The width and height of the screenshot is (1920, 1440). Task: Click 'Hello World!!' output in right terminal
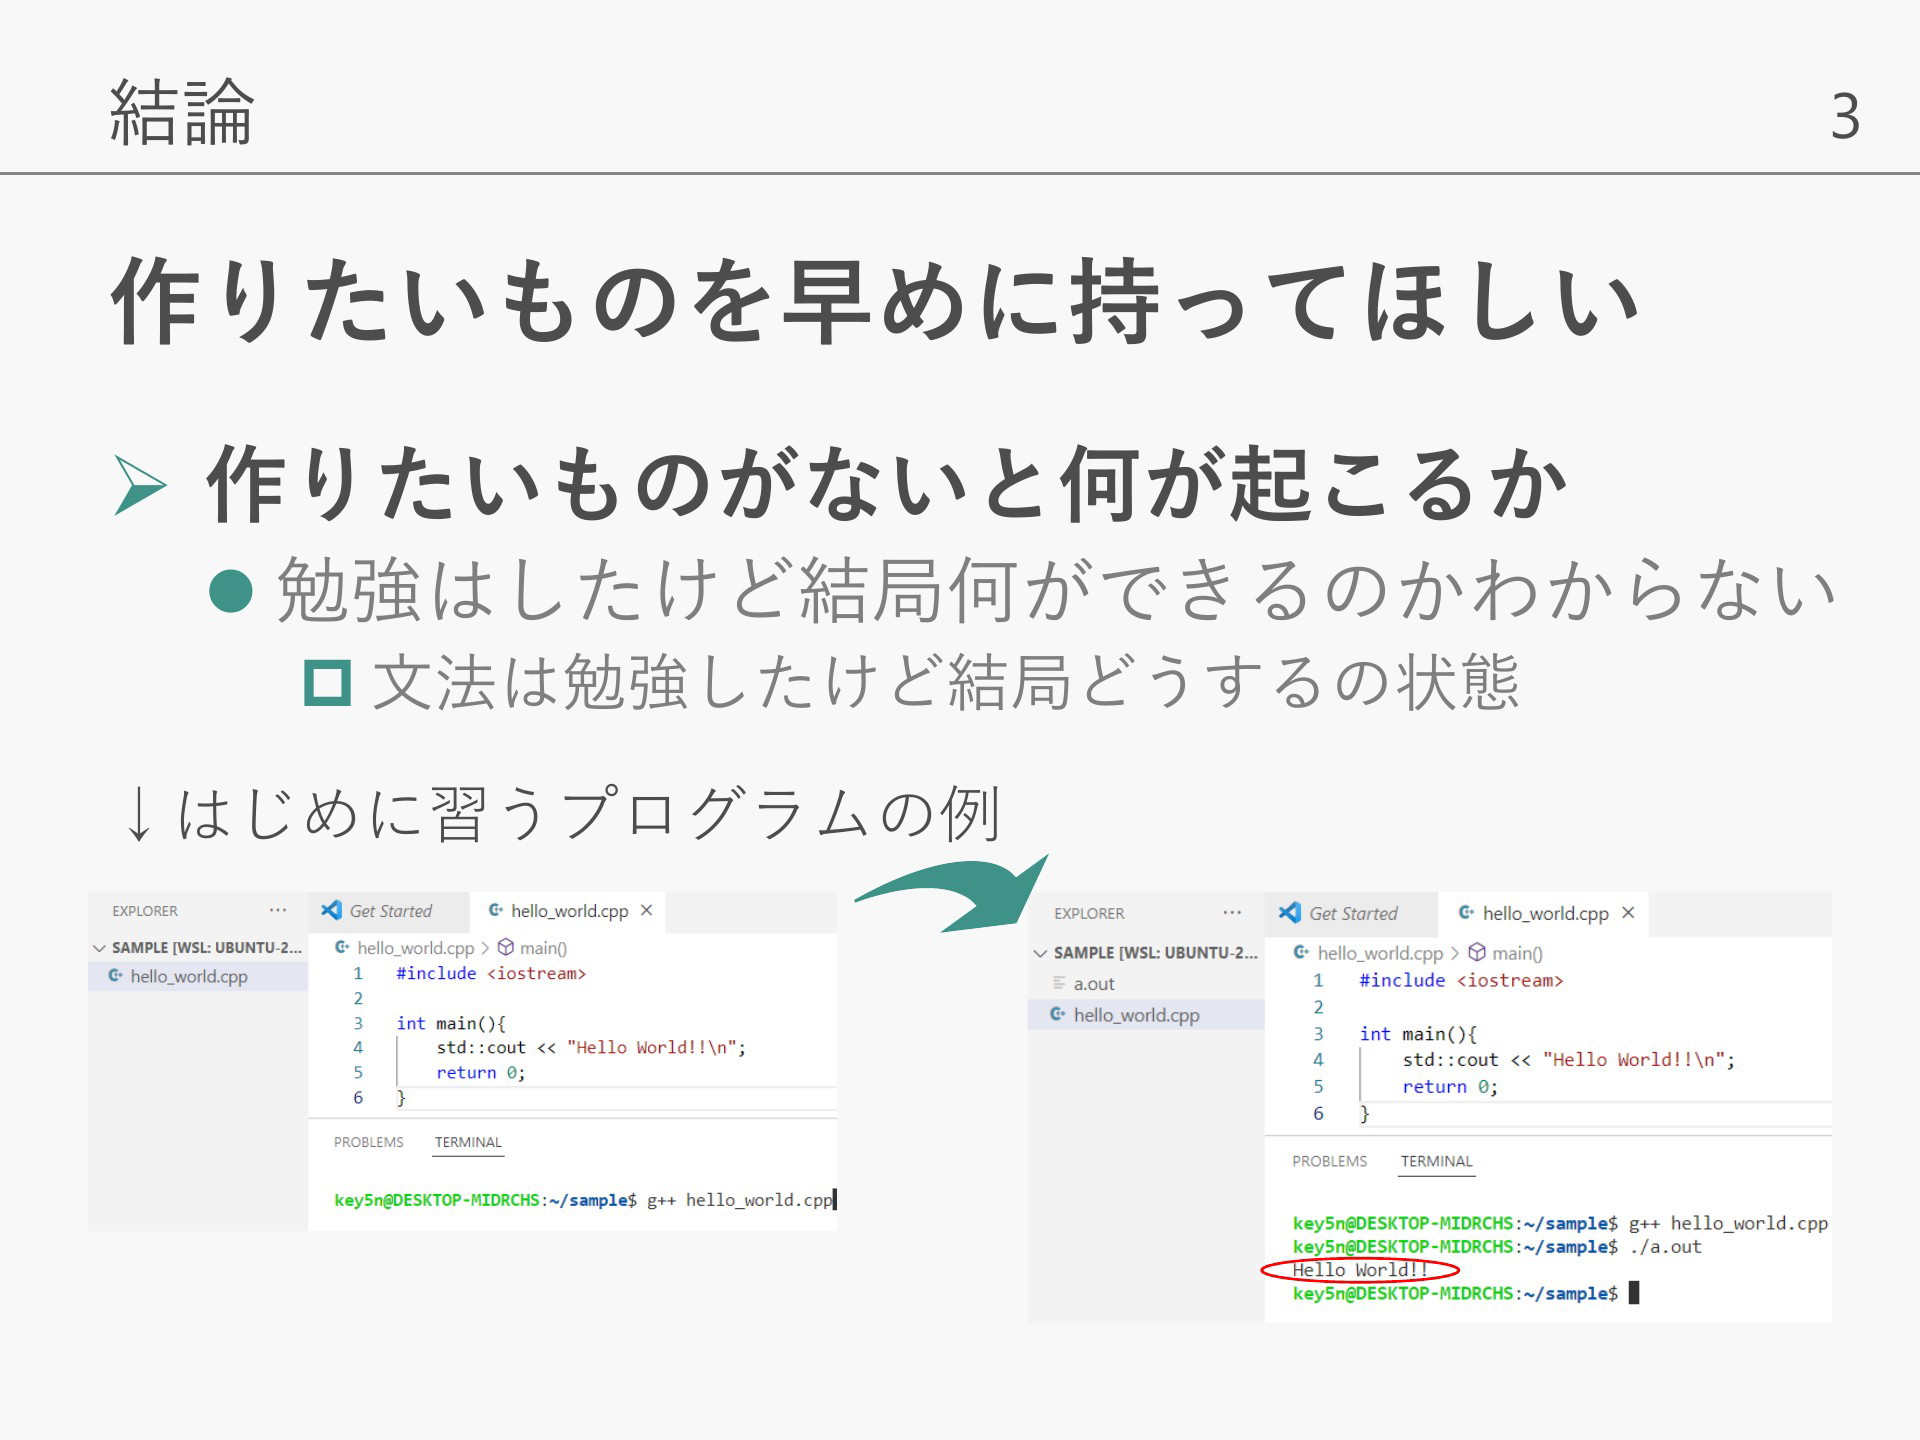(1360, 1270)
